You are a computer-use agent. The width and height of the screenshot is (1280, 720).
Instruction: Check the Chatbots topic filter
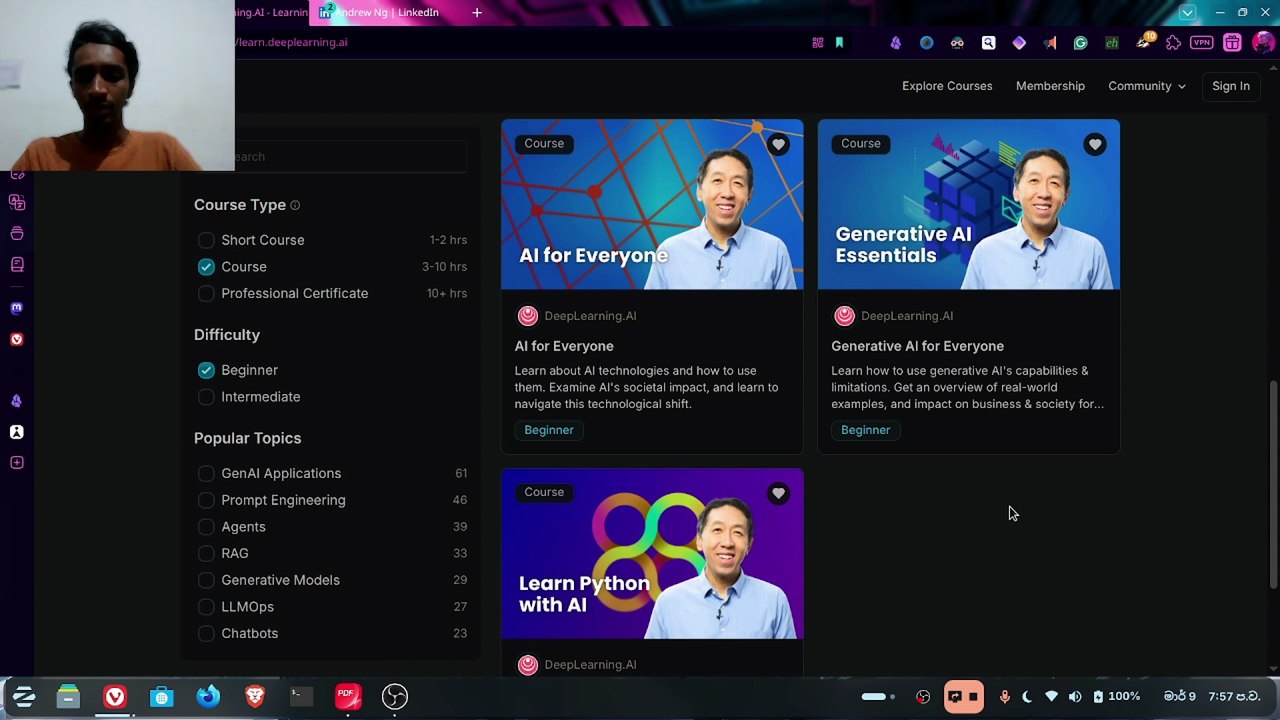(206, 633)
